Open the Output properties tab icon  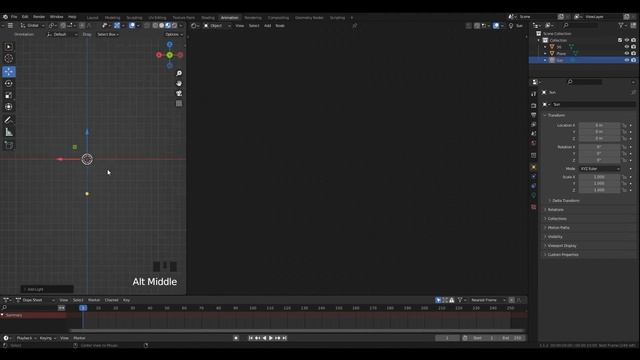point(533,115)
